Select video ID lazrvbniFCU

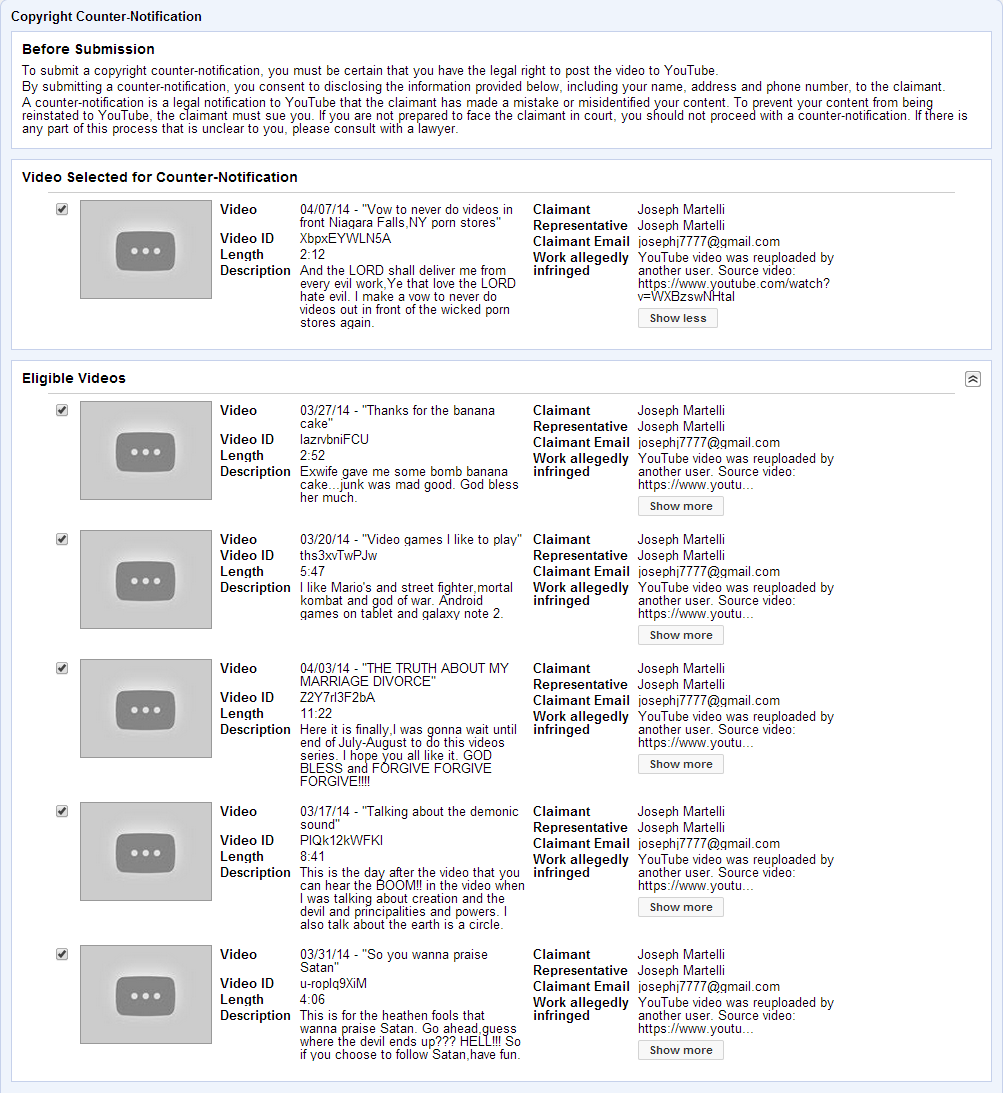pos(334,439)
